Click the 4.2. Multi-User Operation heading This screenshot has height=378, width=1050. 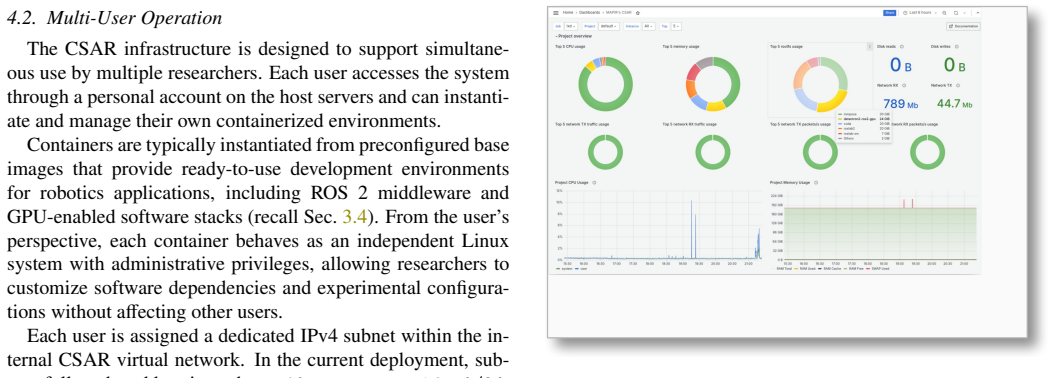pyautogui.click(x=115, y=18)
